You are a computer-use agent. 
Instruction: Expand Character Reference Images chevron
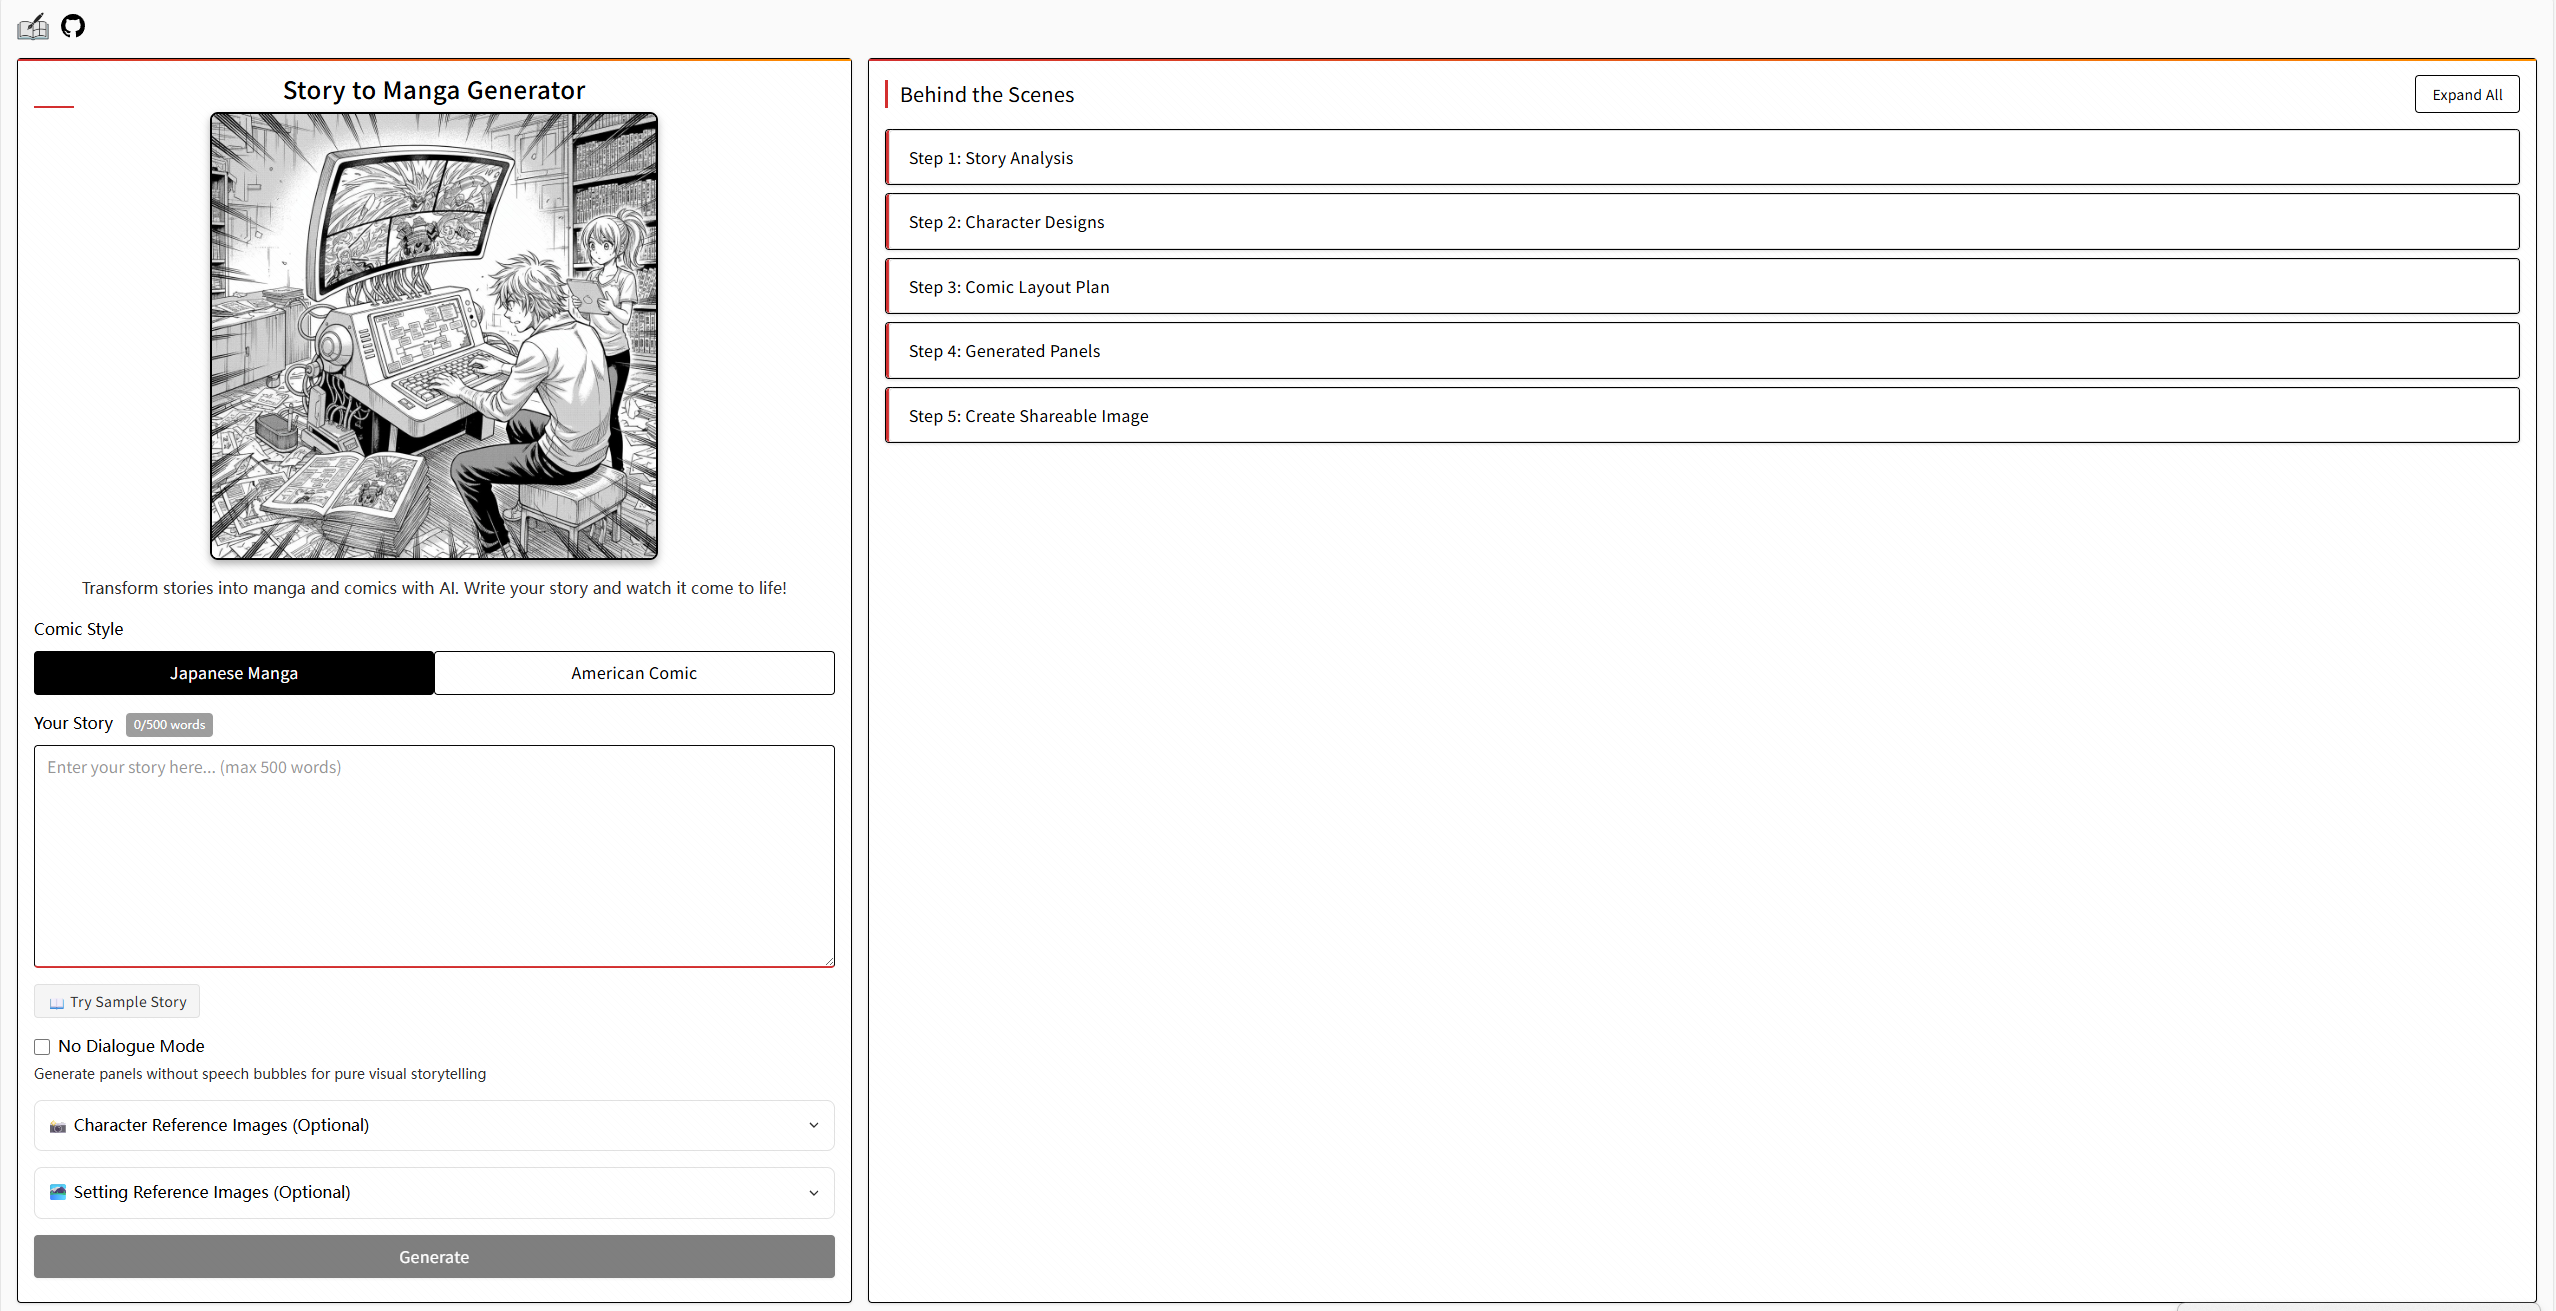tap(813, 1126)
